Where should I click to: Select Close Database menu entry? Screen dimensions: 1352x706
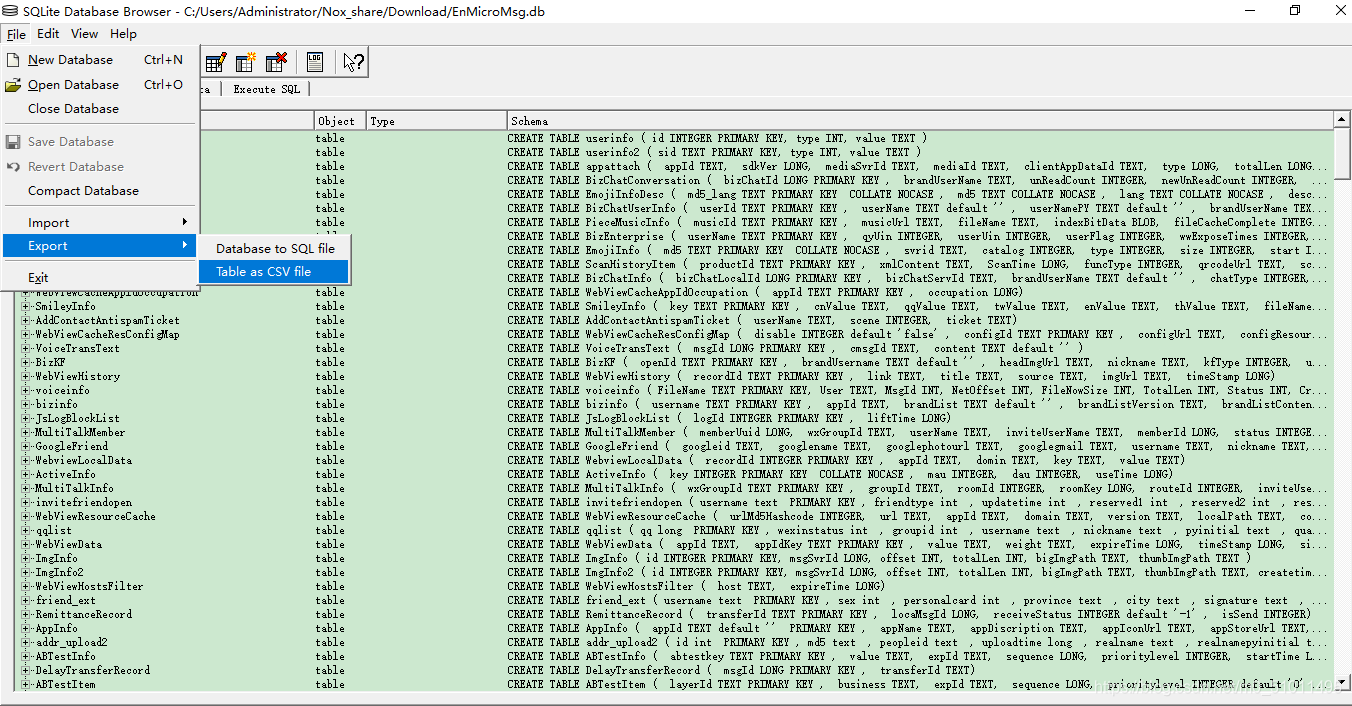pyautogui.click(x=100, y=109)
